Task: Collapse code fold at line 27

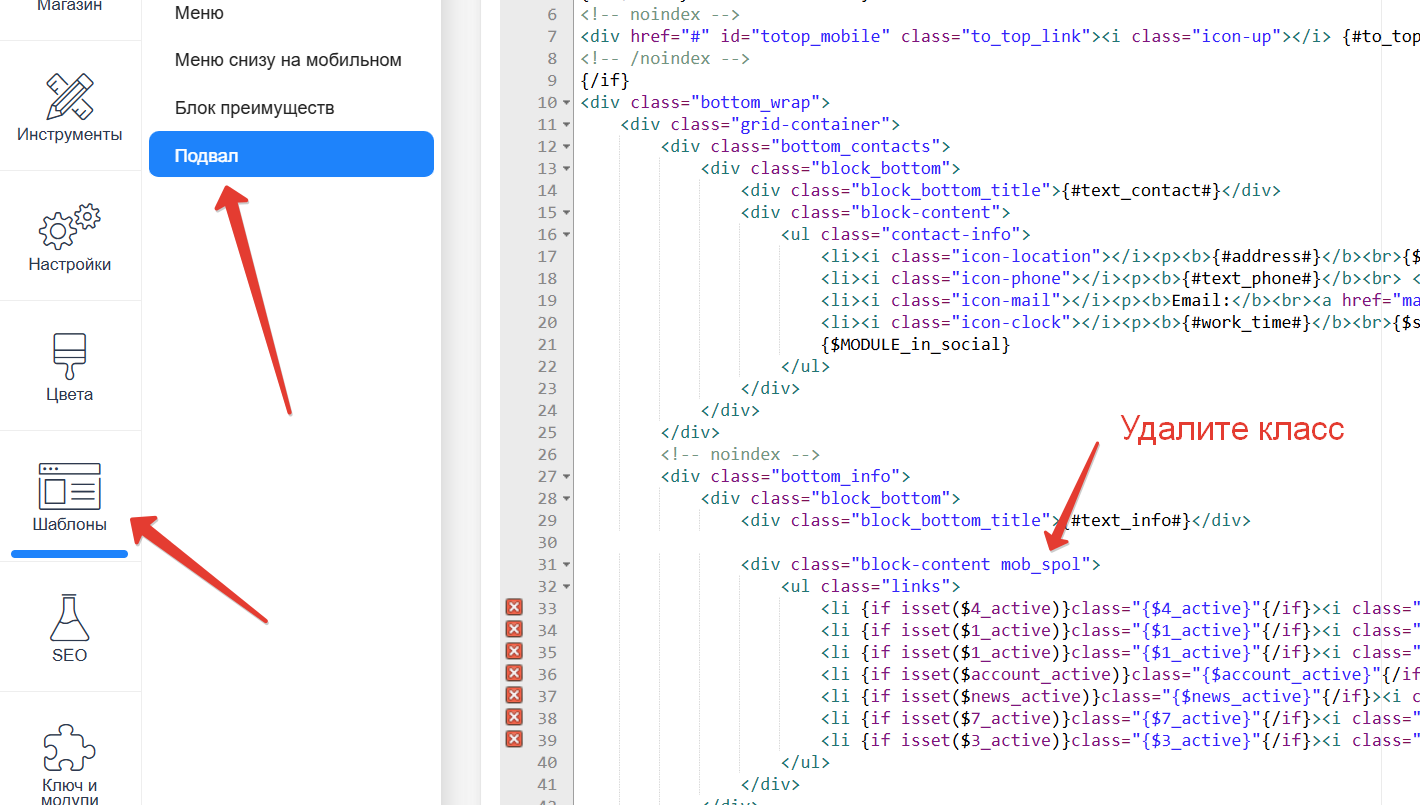Action: pyautogui.click(x=567, y=477)
